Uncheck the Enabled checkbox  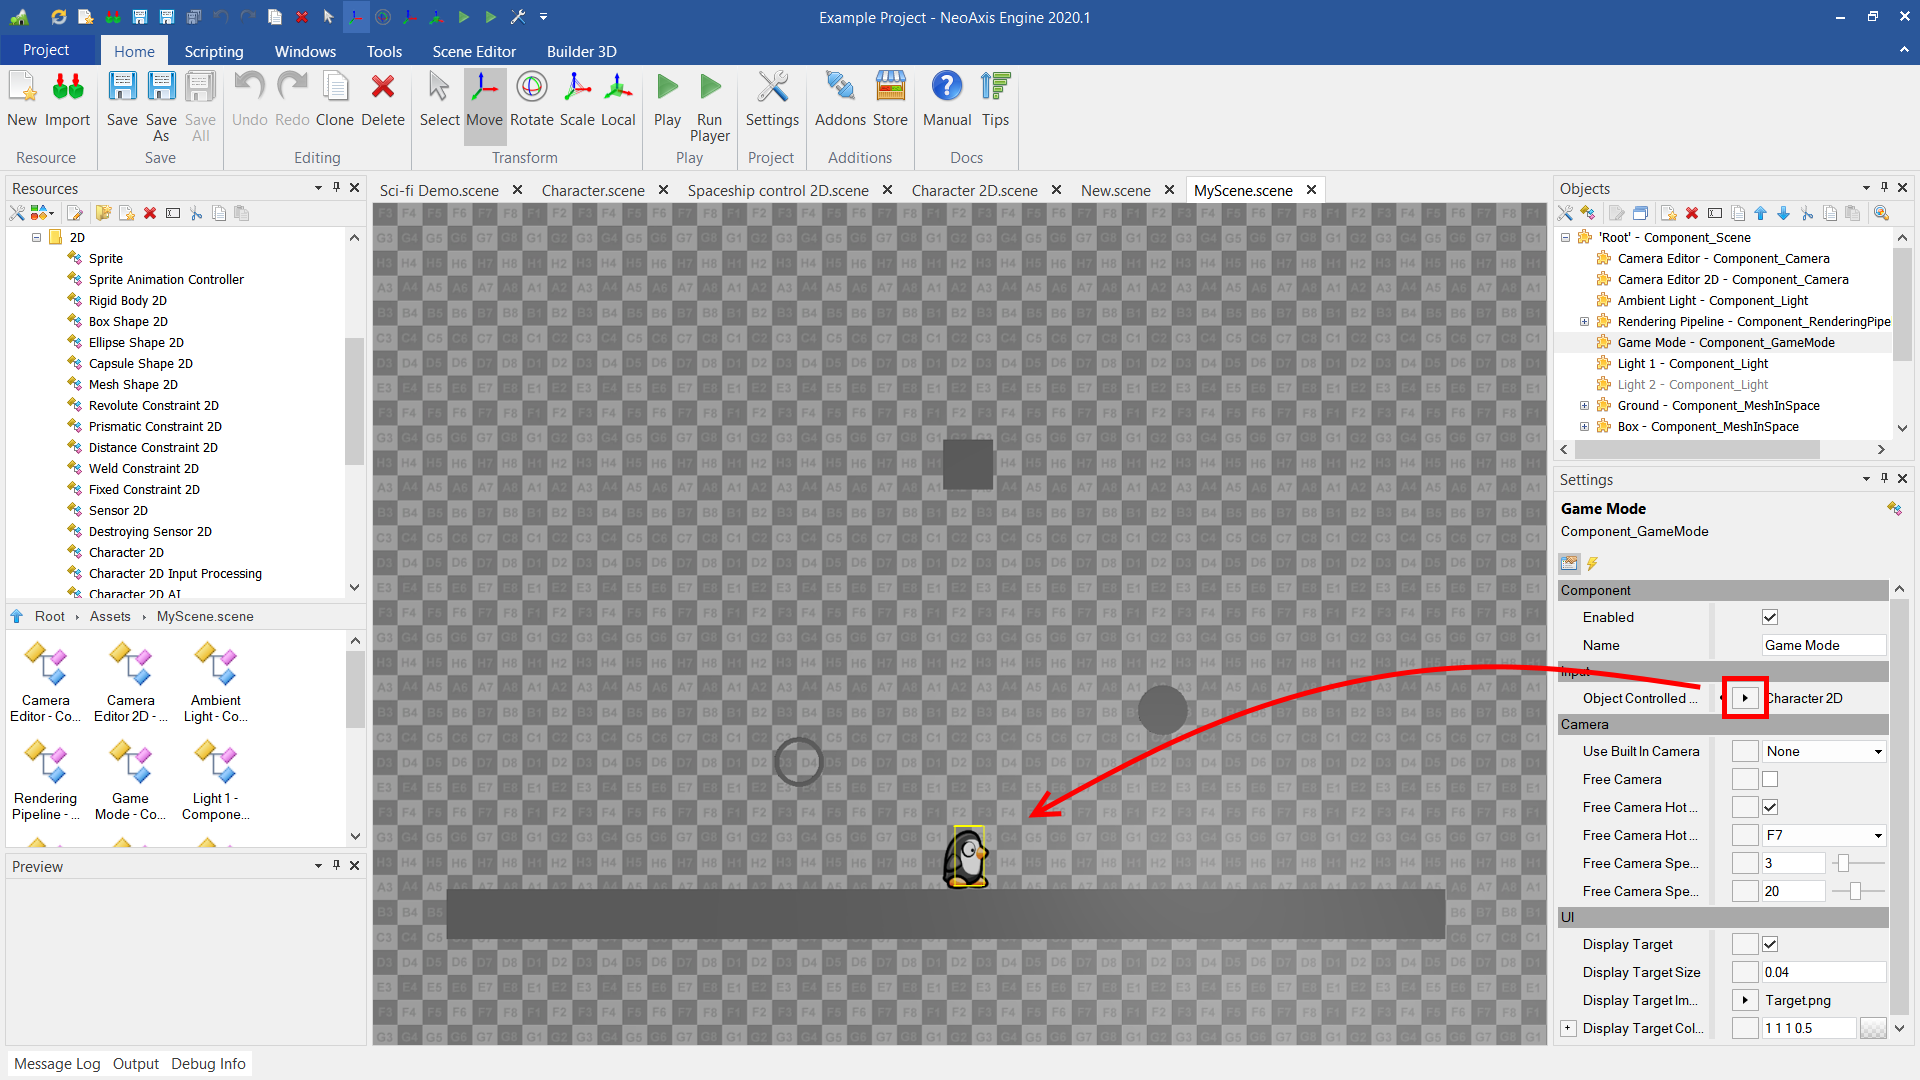point(1770,617)
